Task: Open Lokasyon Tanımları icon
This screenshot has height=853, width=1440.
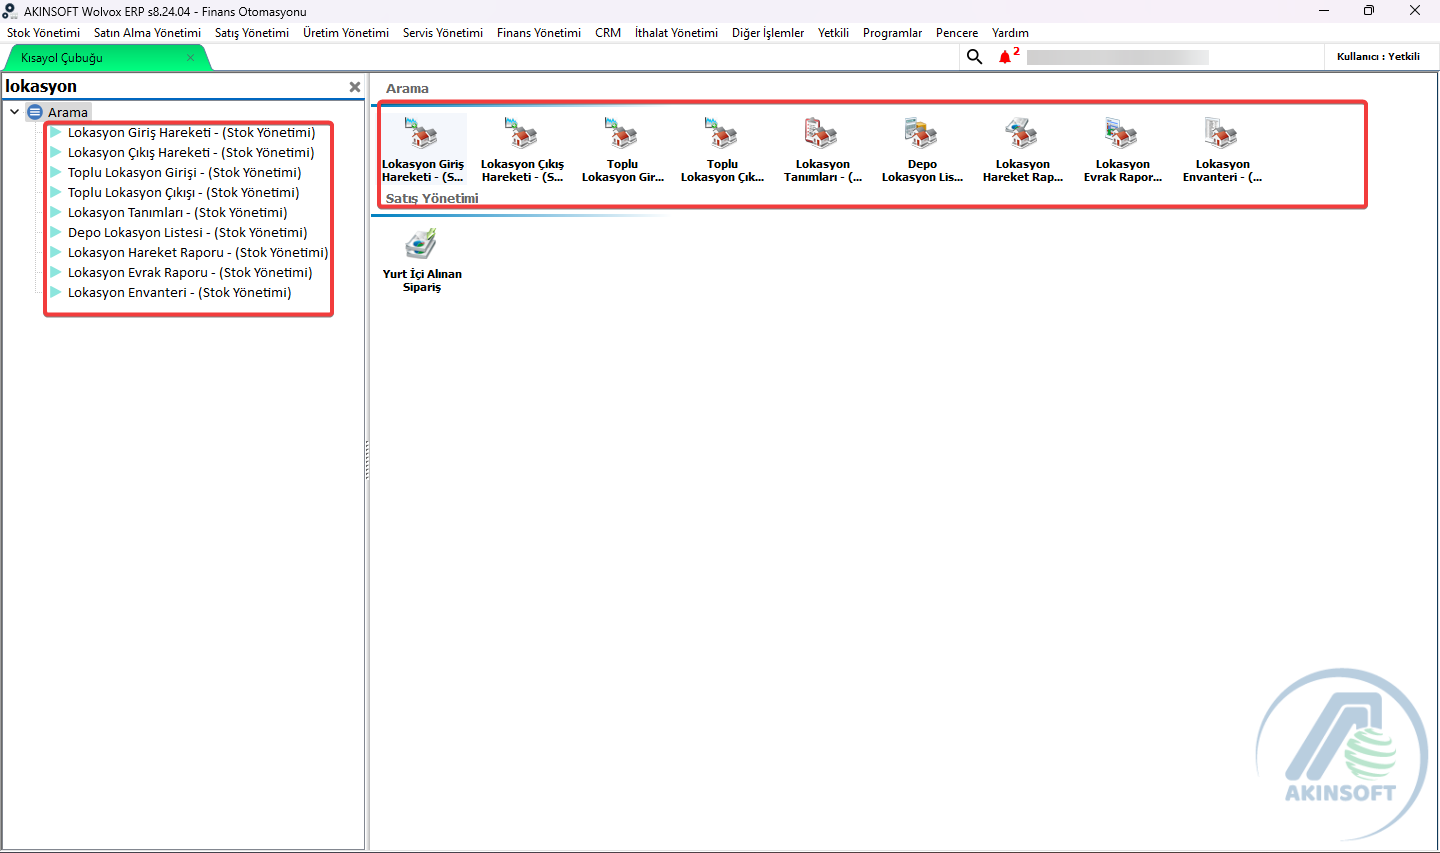Action: [x=822, y=149]
